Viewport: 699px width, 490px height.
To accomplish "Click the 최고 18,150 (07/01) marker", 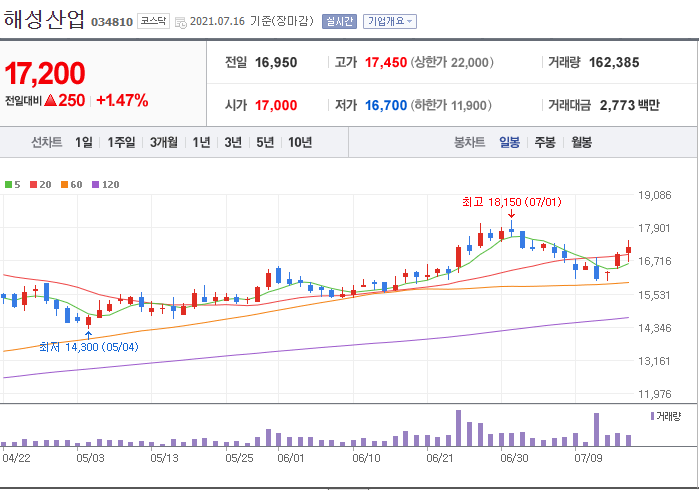I will pyautogui.click(x=512, y=202).
